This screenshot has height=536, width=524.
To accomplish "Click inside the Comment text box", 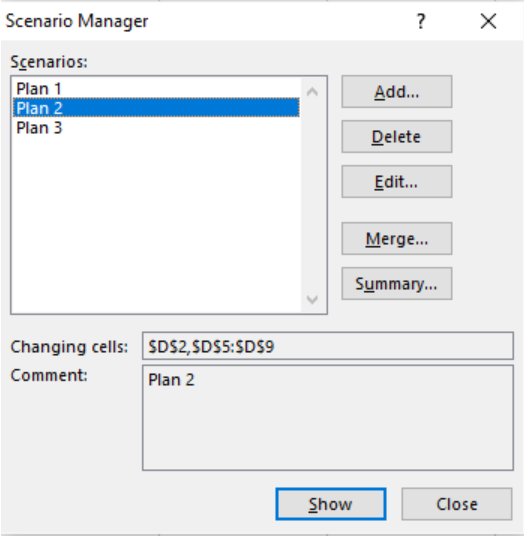I will [x=328, y=418].
